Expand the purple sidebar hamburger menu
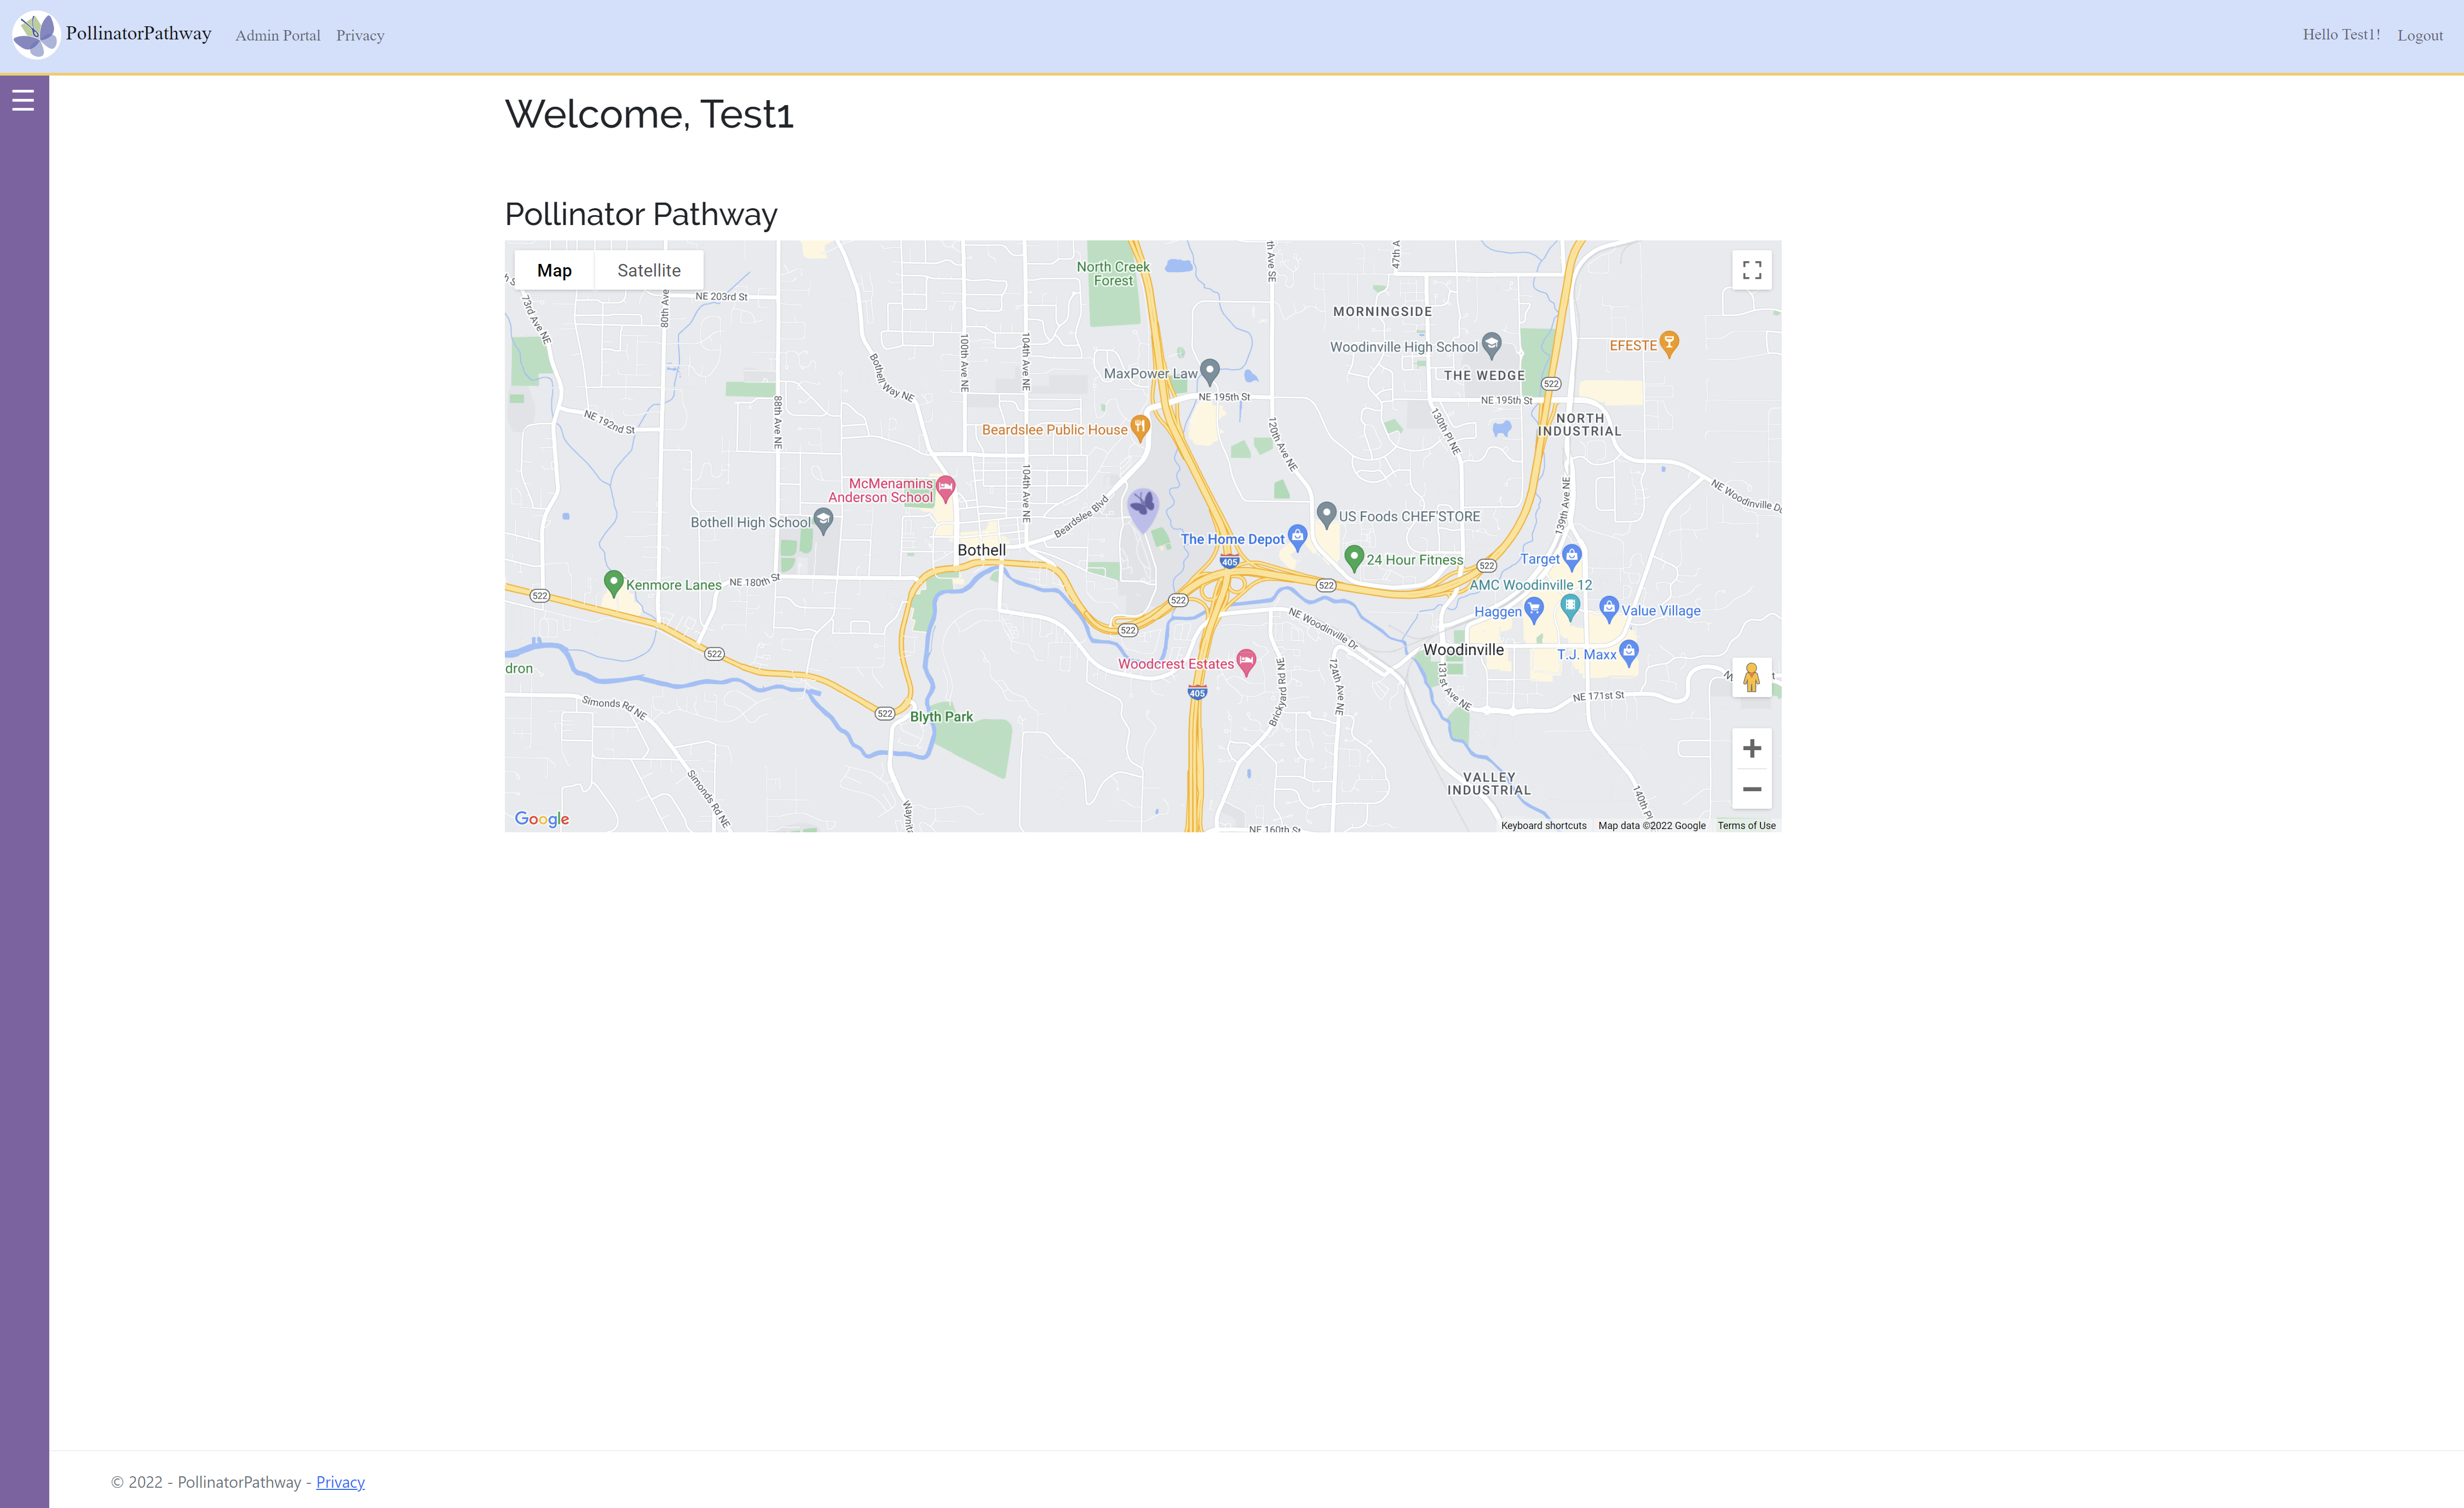This screenshot has height=1508, width=2464. point(23,99)
